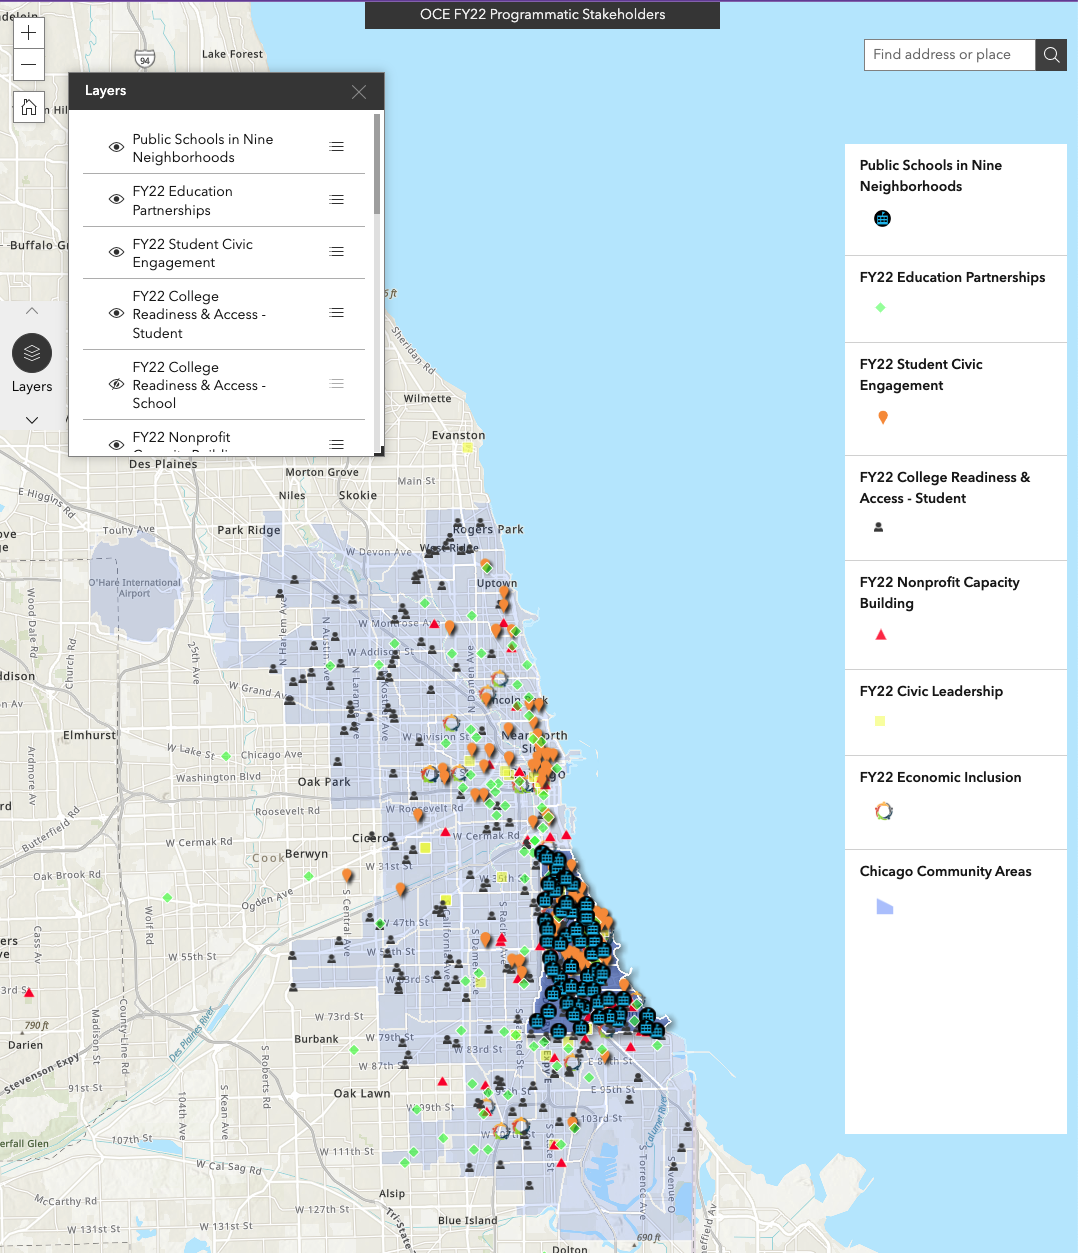Hide Public Schools in Nine Neighborhoods layer
The width and height of the screenshot is (1078, 1253).
point(116,147)
